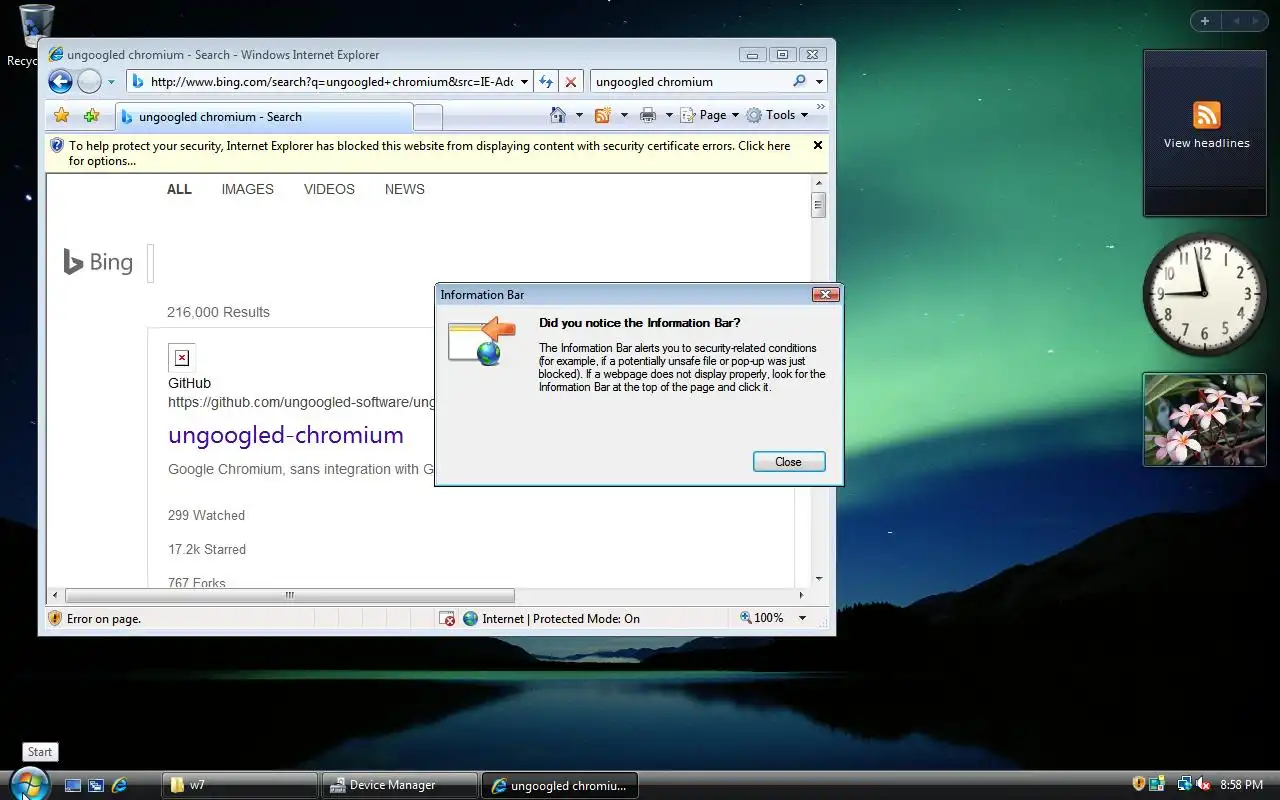Expand the Home button dropdown arrow

click(x=579, y=115)
